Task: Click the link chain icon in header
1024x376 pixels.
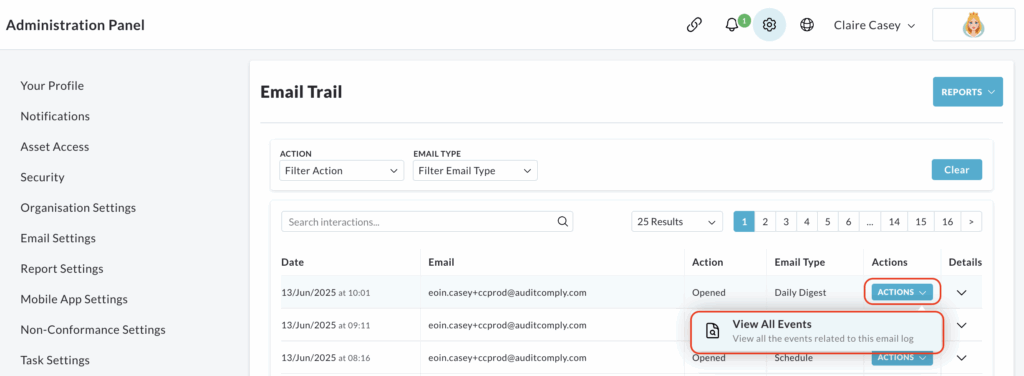Action: coord(694,25)
